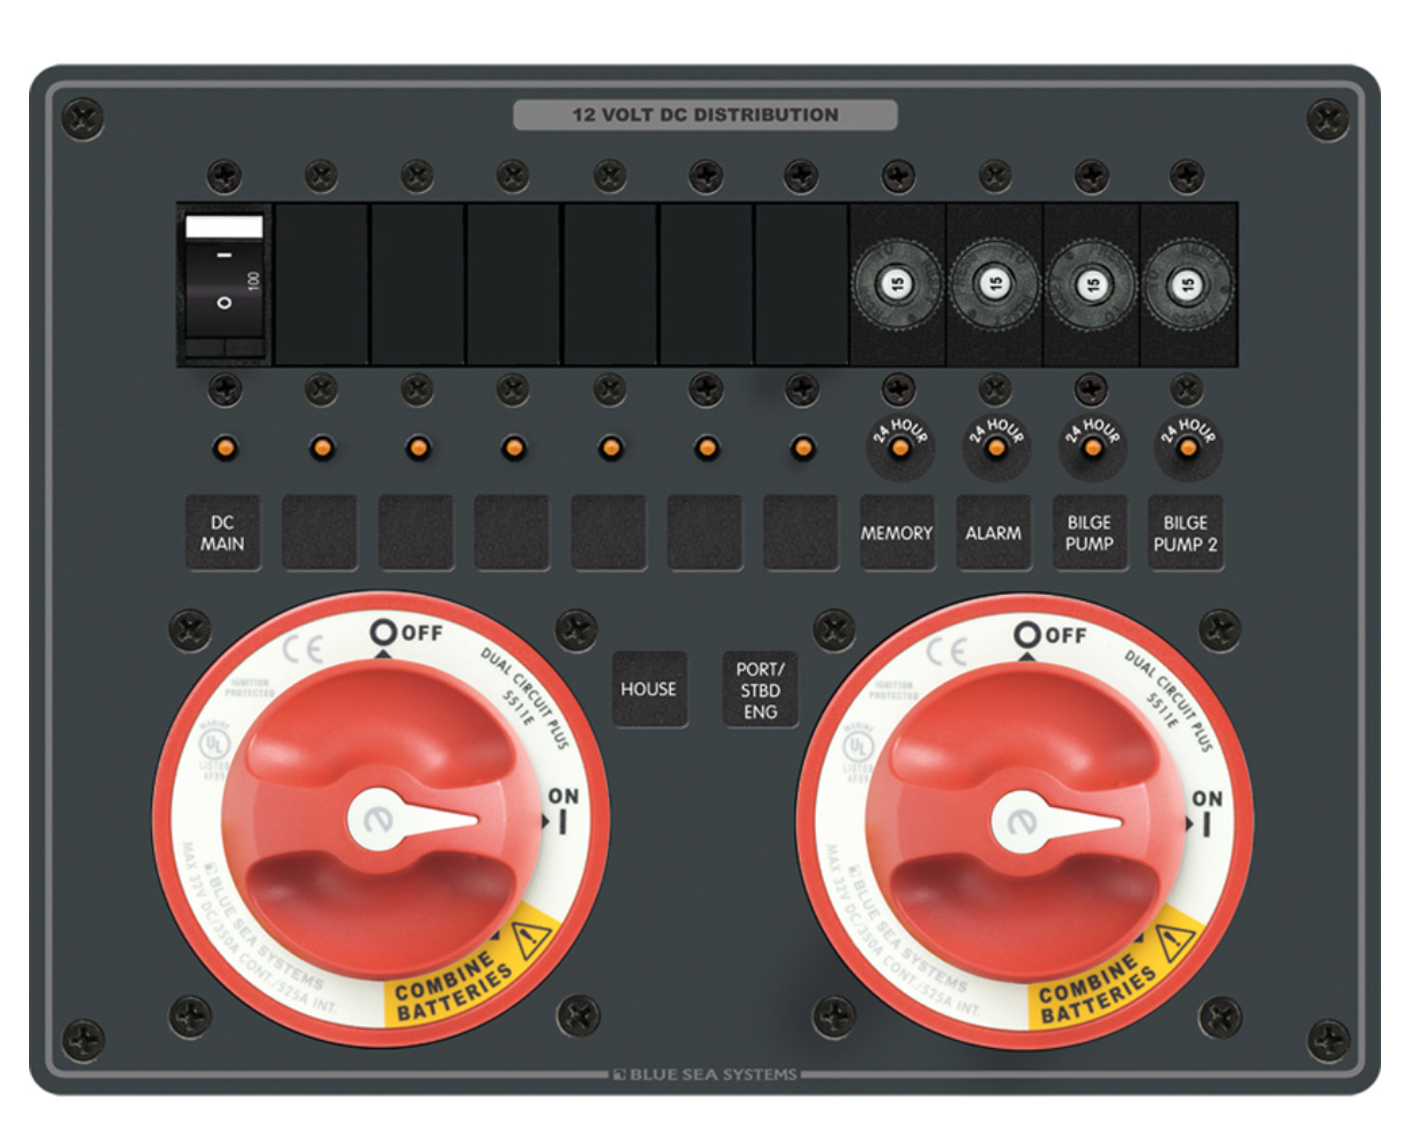1414x1140 pixels.
Task: Click the Blue Sea Systems logo at bottom
Action: click(706, 1075)
